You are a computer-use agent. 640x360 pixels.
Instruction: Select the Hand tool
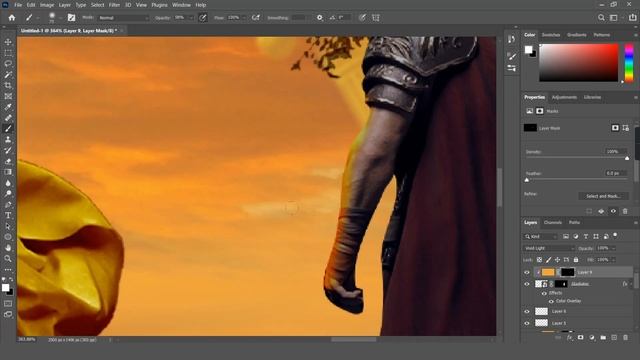pyautogui.click(x=8, y=248)
